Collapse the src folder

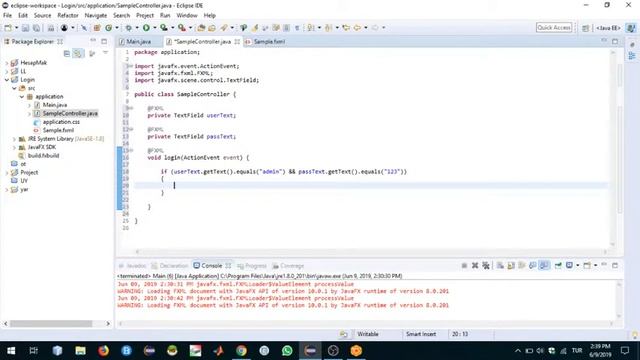[14, 88]
